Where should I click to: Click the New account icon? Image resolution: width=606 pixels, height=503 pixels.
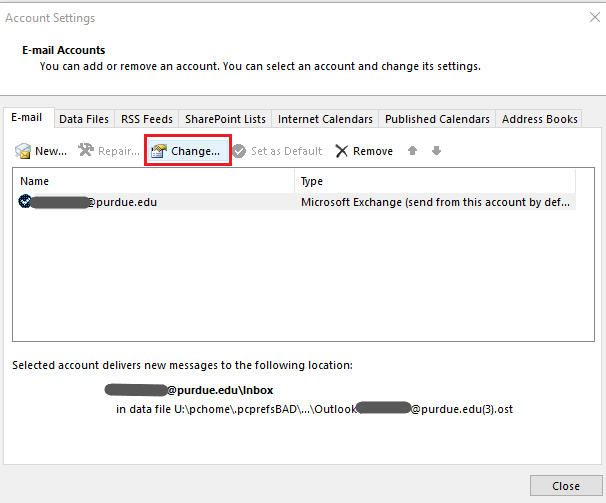coord(23,151)
